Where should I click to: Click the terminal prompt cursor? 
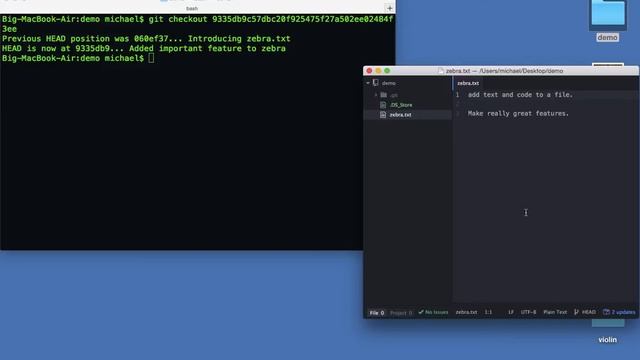151,58
